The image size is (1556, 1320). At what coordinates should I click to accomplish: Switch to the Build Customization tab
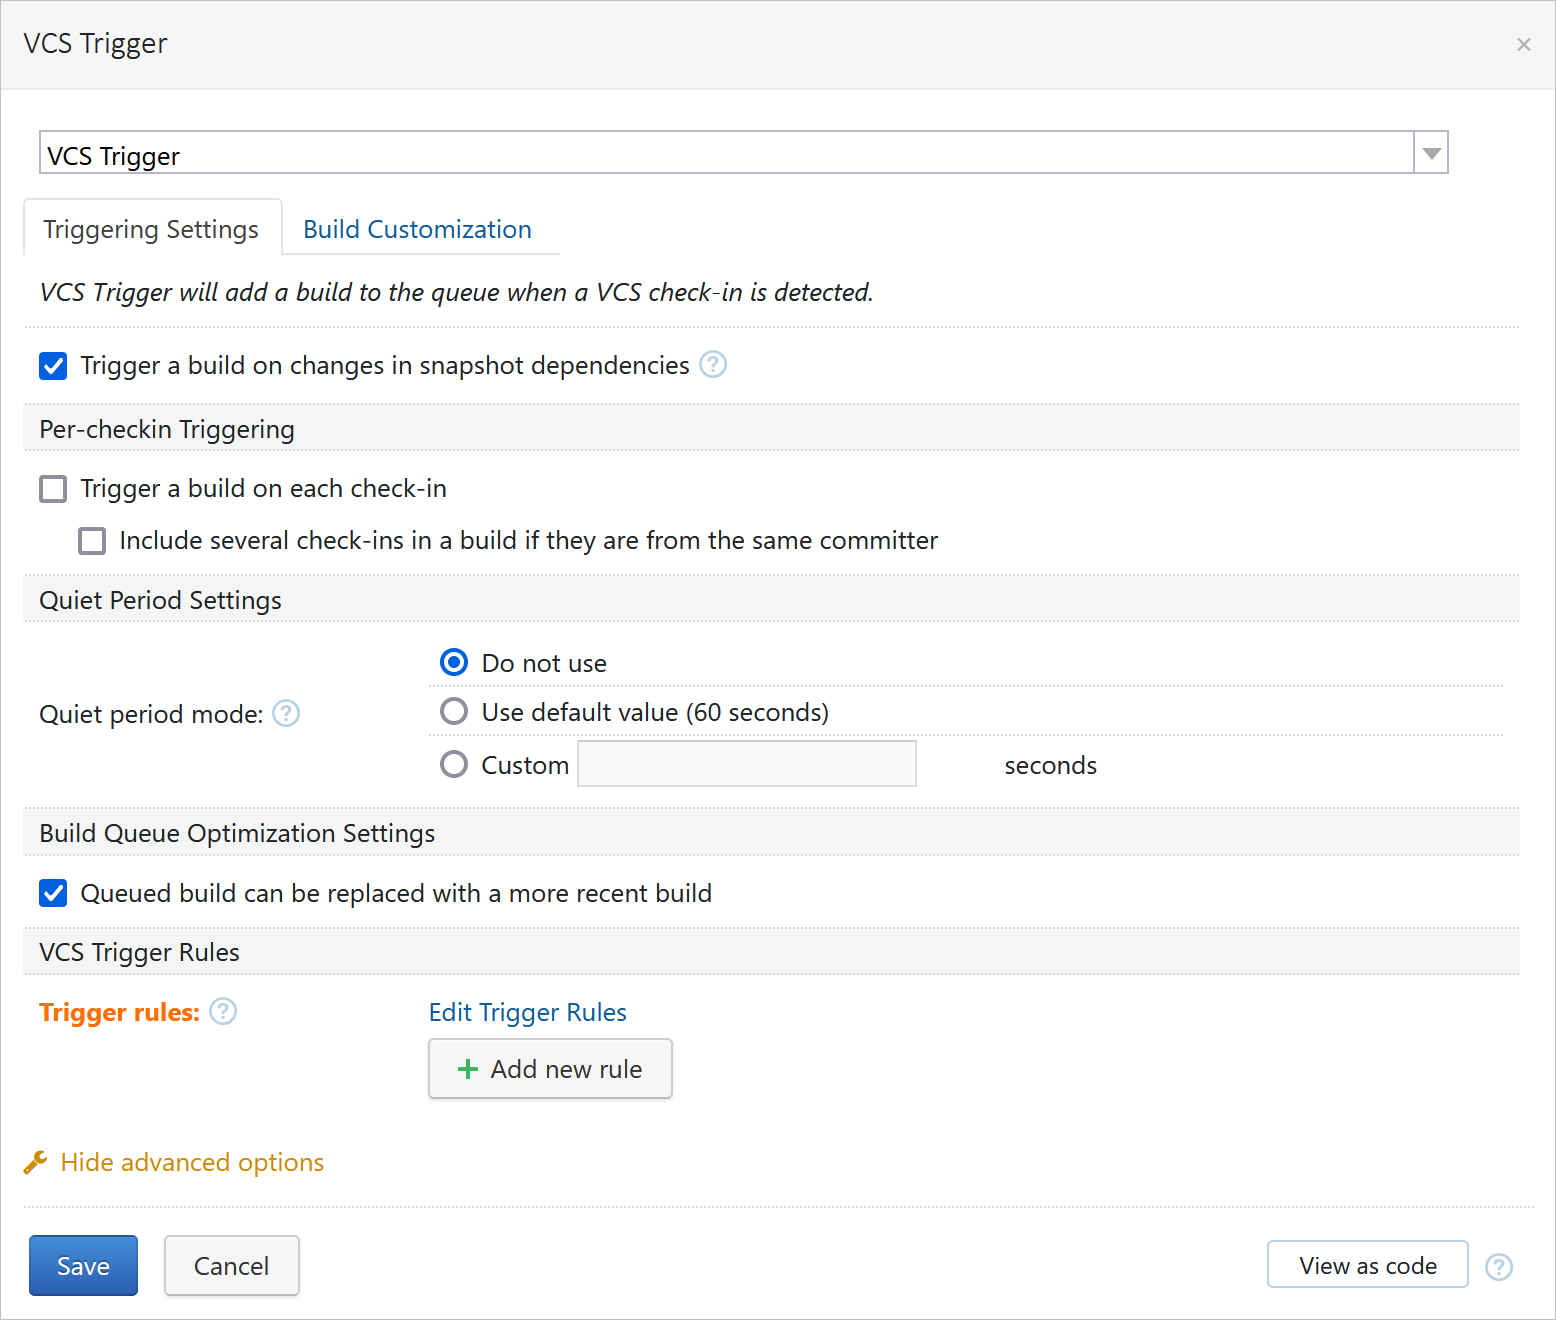point(417,229)
